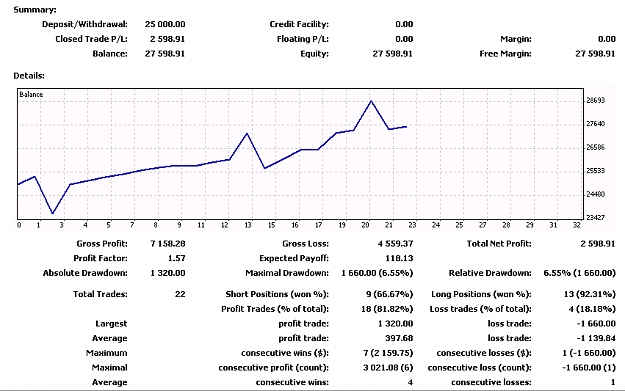This screenshot has height=391, width=625.
Task: Click the Total Trades value 22
Action: point(180,294)
